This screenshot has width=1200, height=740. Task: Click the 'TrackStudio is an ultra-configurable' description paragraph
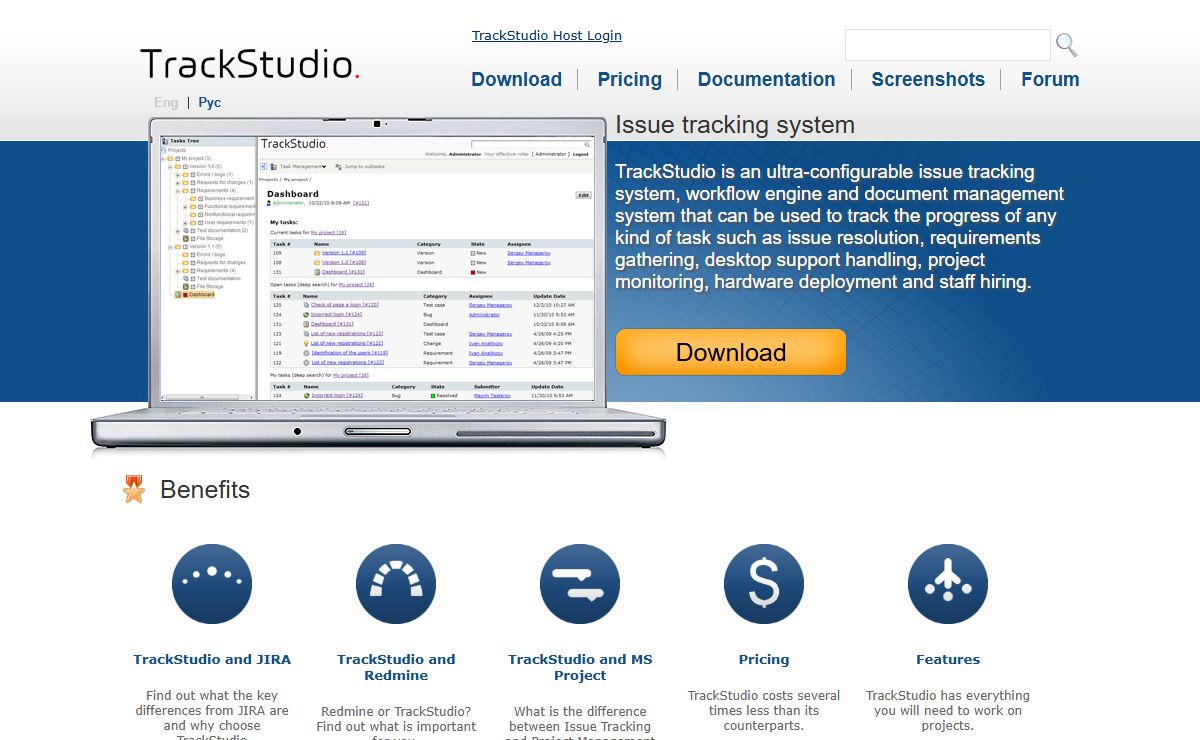(x=840, y=227)
